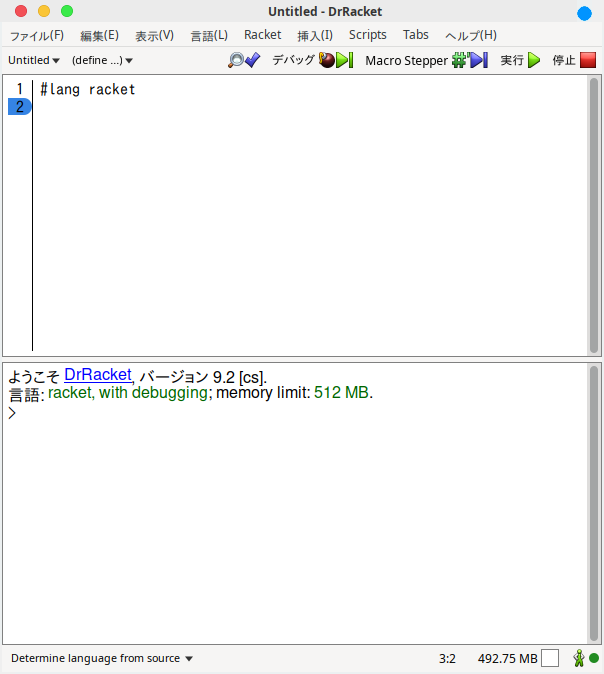
Task: Maximize window with green button
Action: 67,11
